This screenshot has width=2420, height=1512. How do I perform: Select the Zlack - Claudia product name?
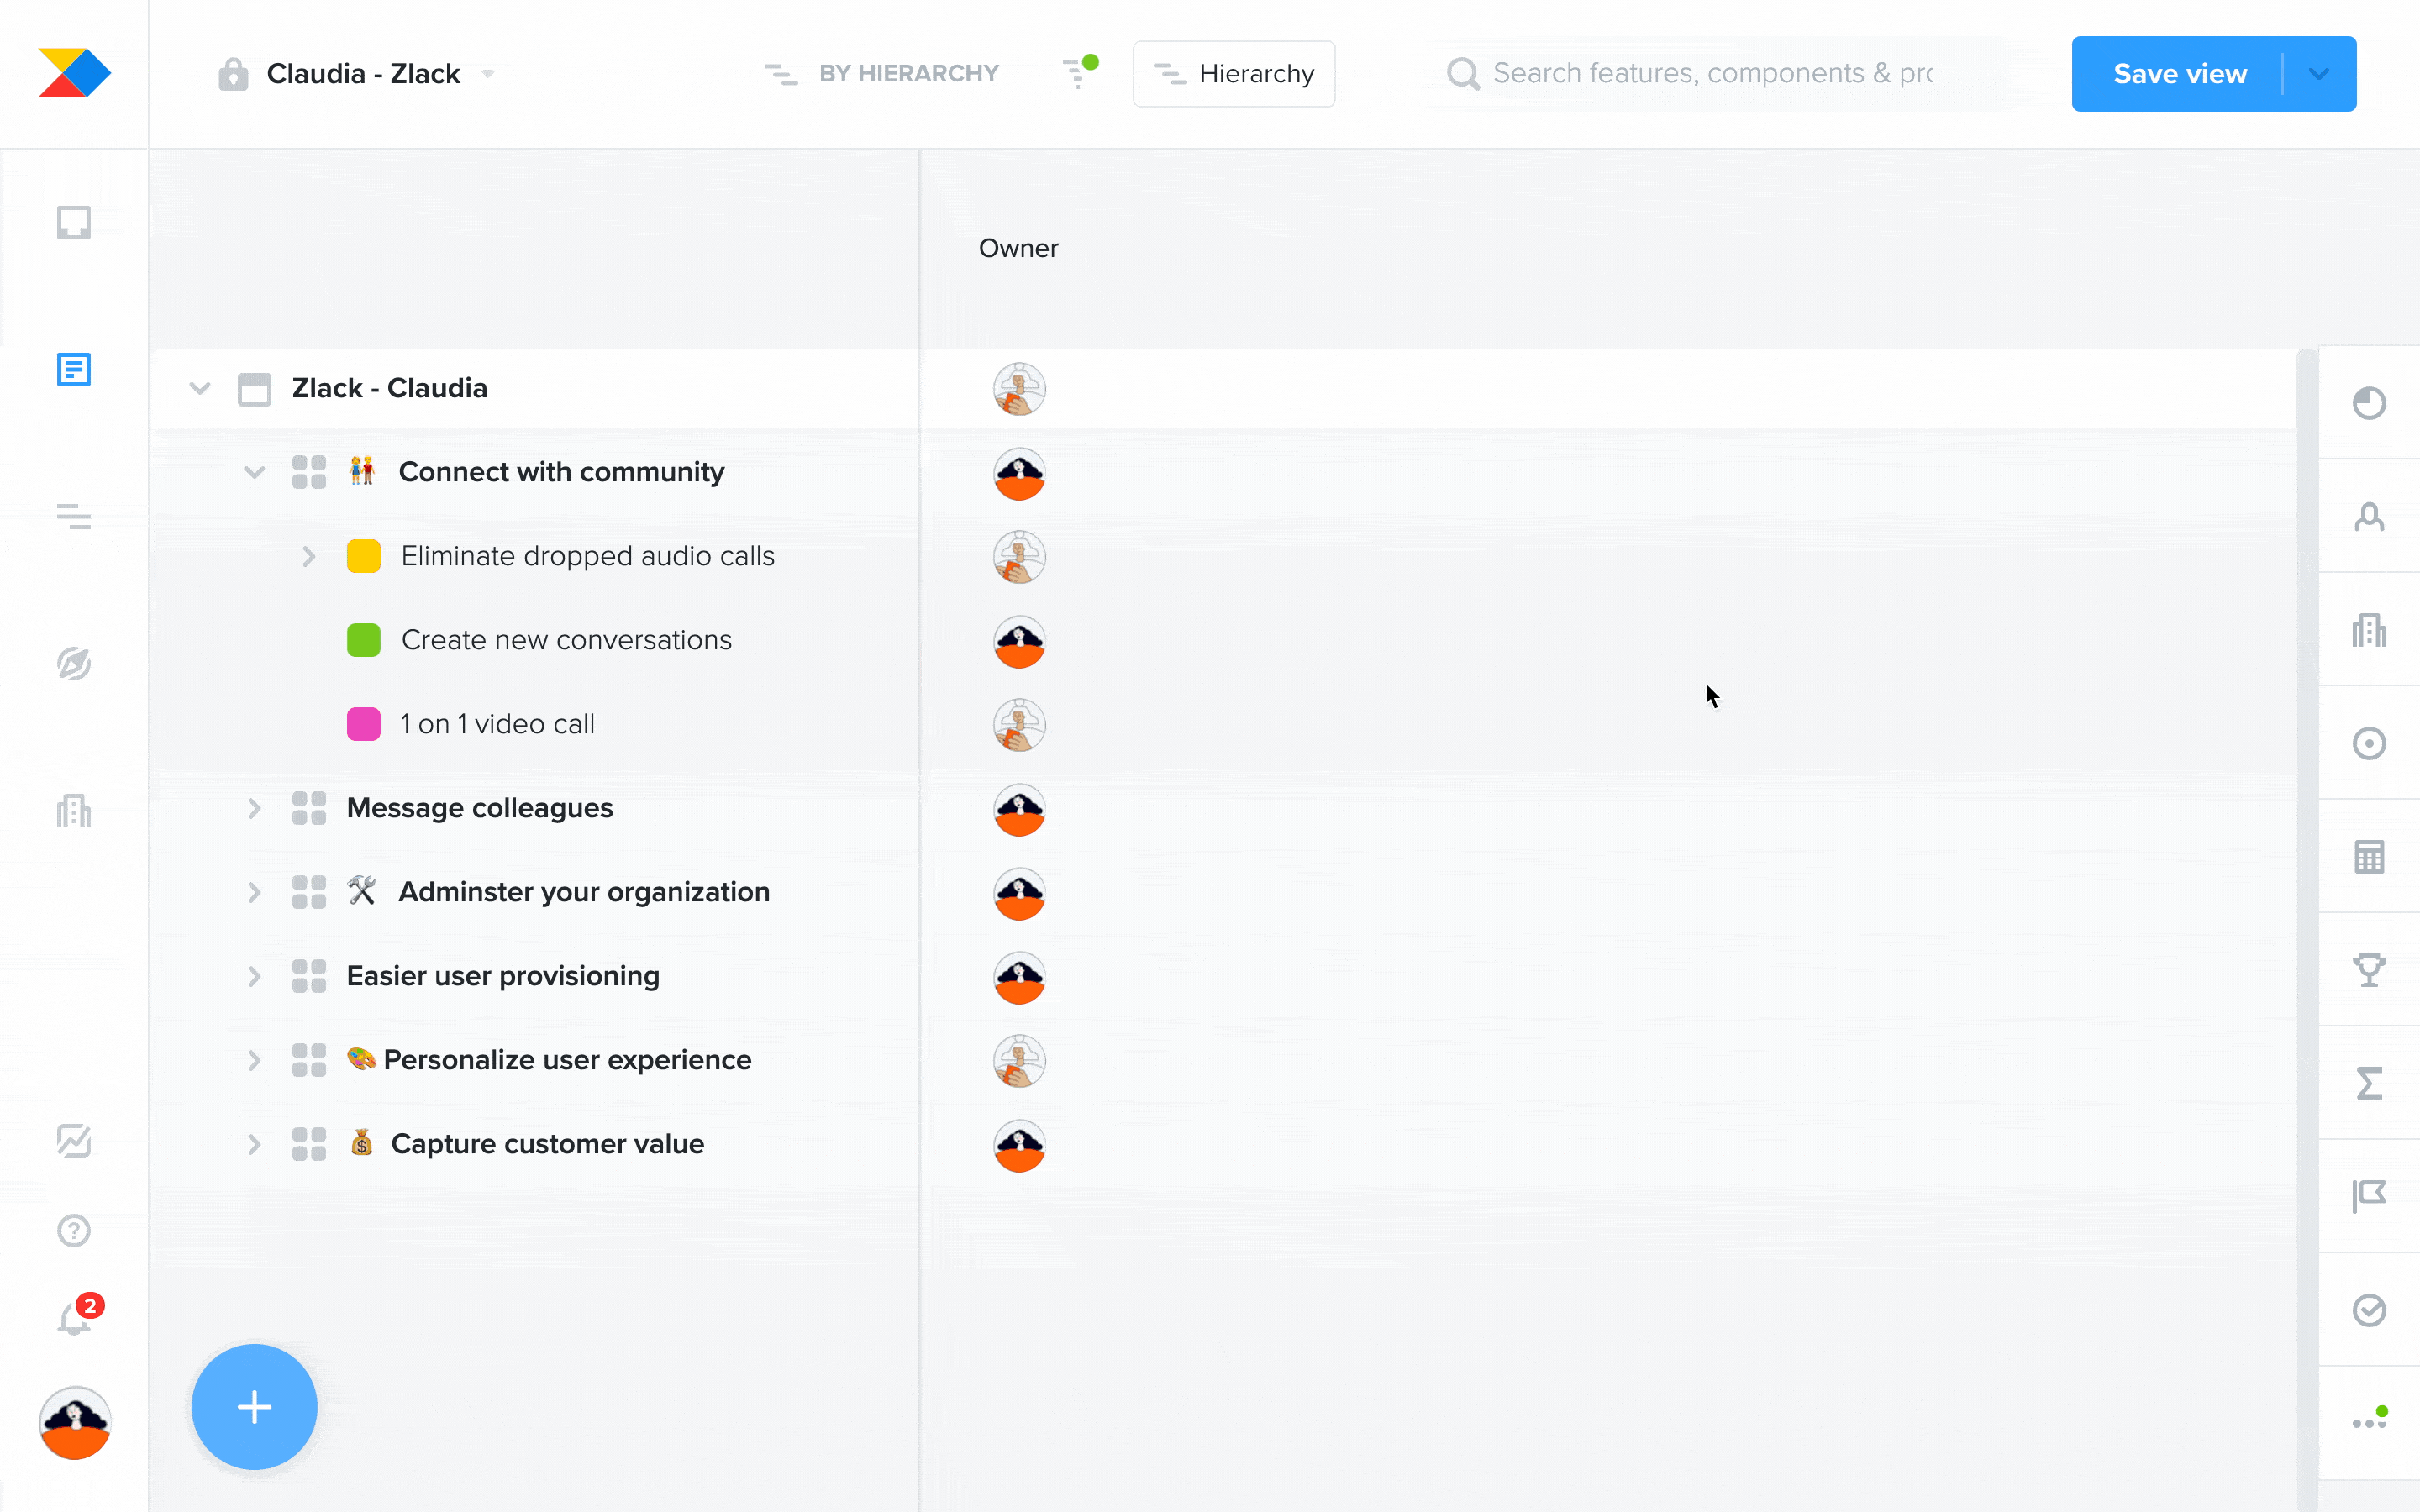(390, 388)
